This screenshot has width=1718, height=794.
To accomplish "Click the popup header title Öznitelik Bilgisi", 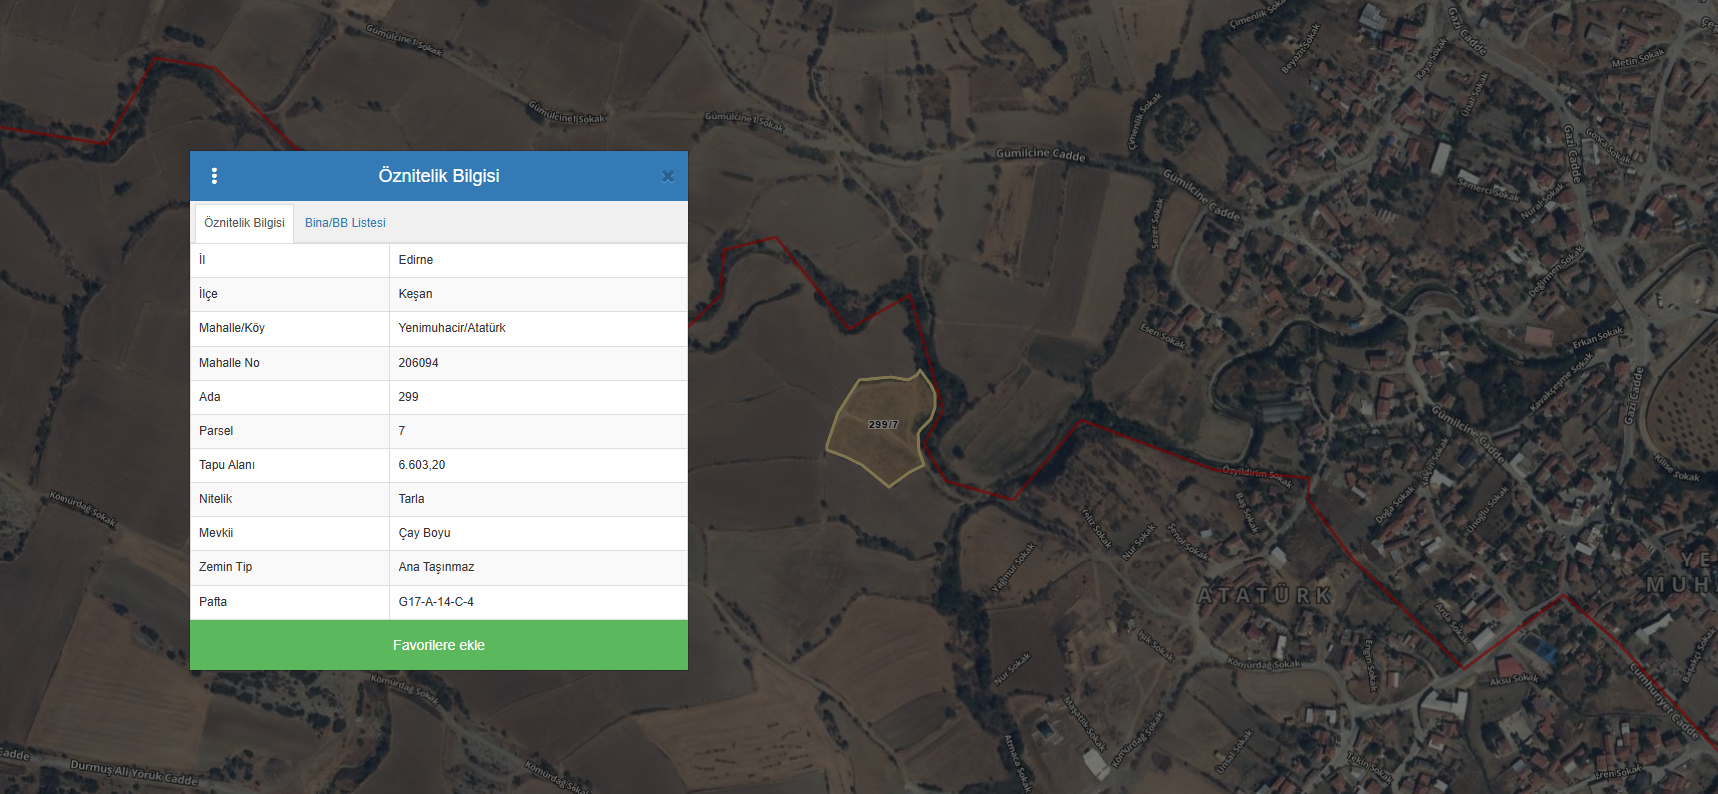I will click(438, 176).
